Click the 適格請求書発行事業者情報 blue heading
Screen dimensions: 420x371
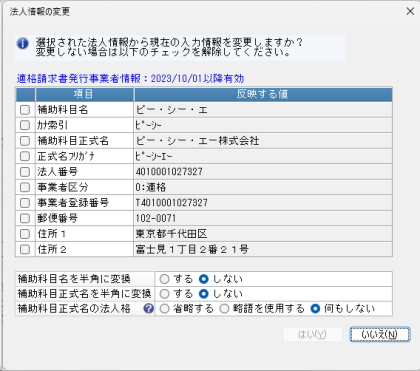130,79
